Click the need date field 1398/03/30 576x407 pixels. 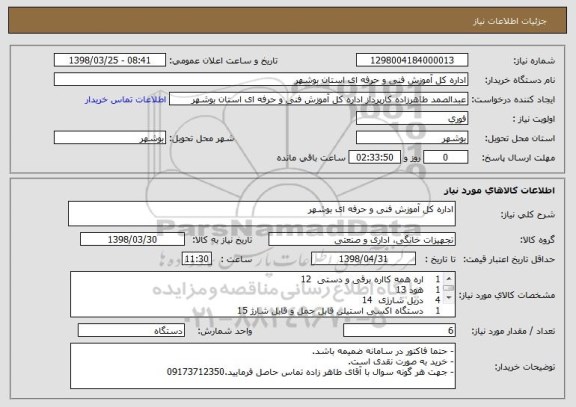point(132,239)
